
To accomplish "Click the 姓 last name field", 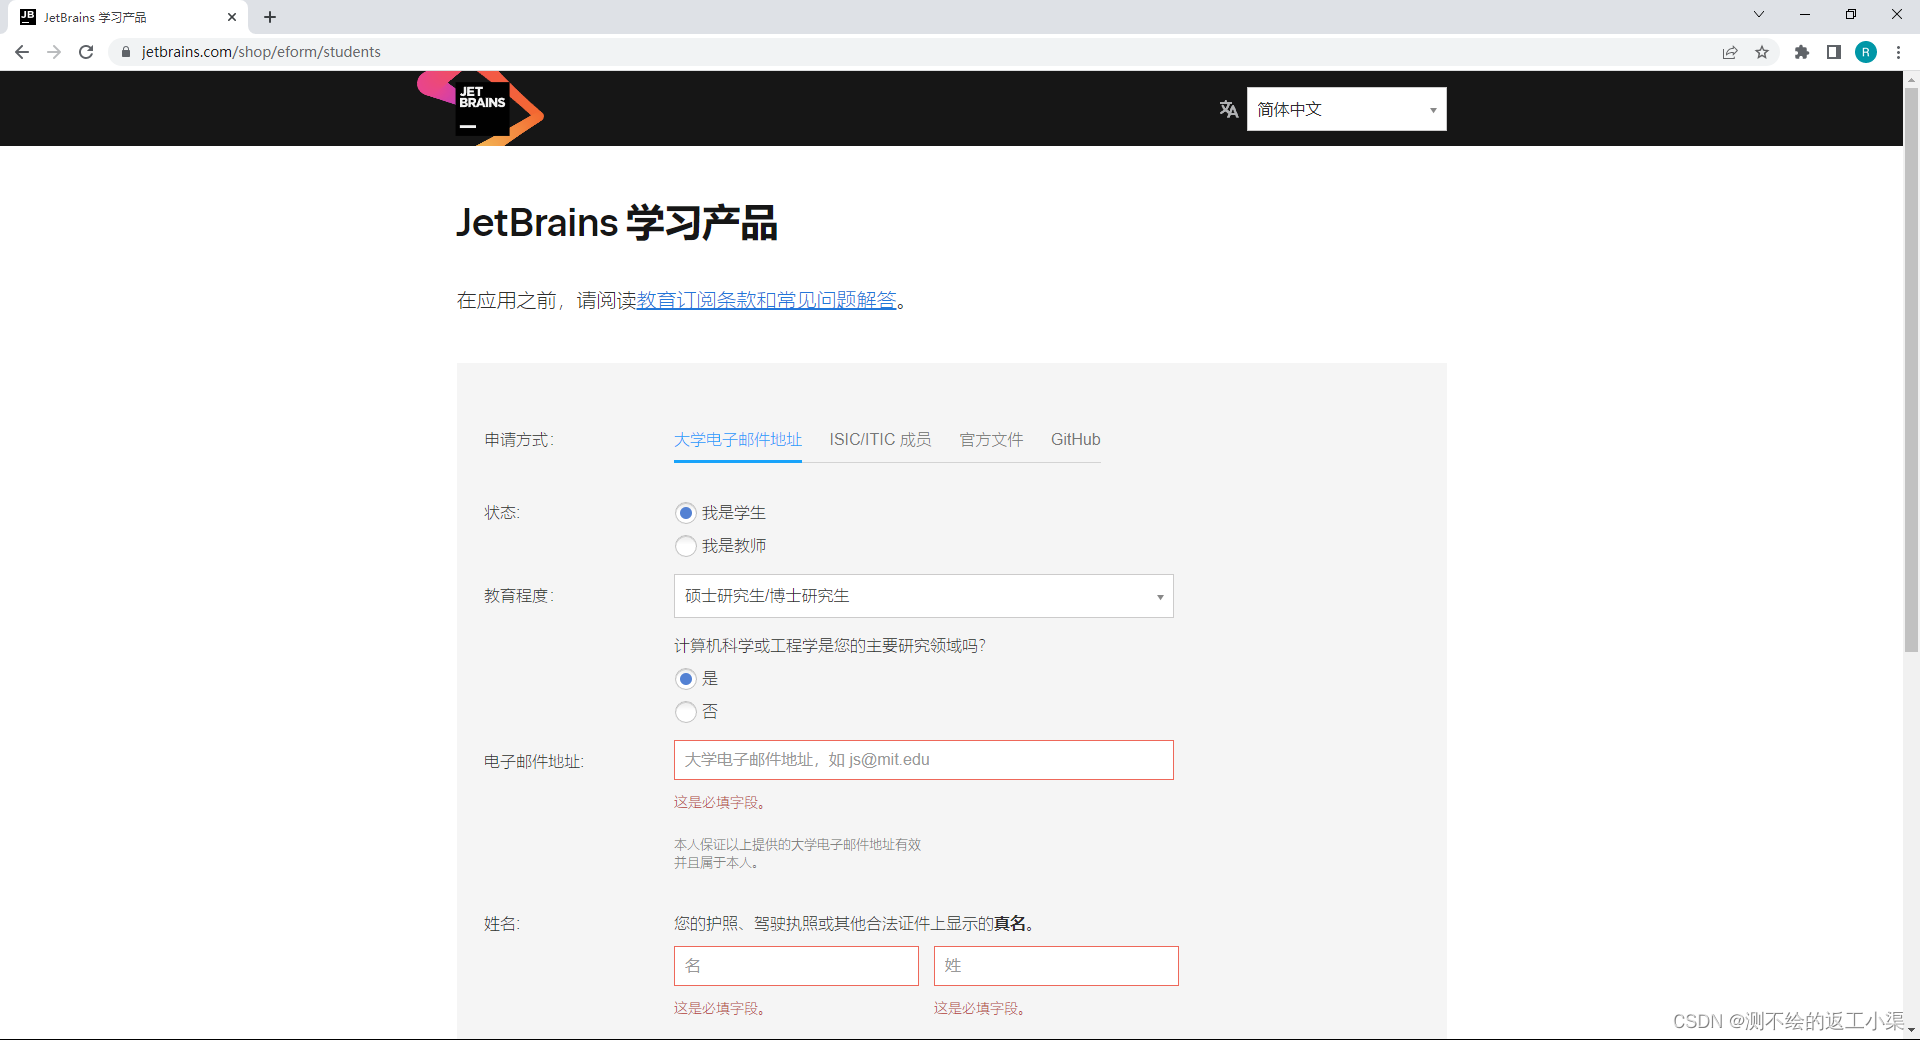I will (x=1056, y=966).
